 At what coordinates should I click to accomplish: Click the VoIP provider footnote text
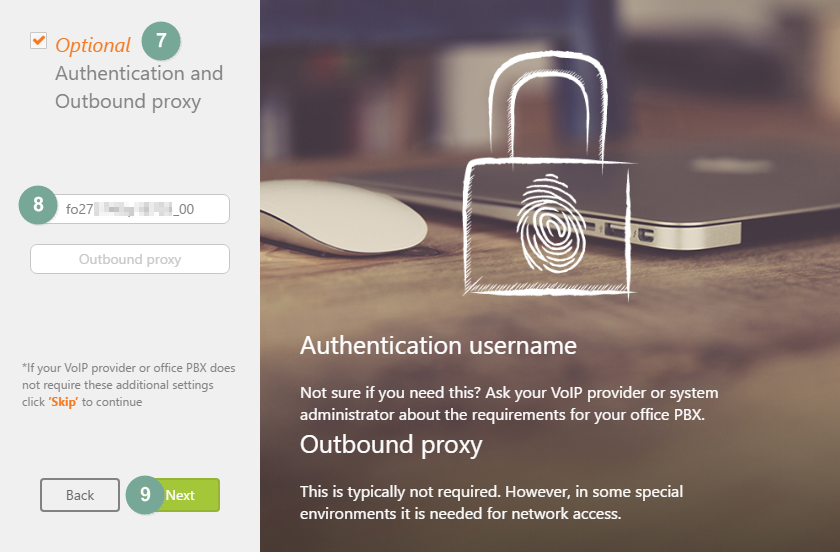pos(129,385)
